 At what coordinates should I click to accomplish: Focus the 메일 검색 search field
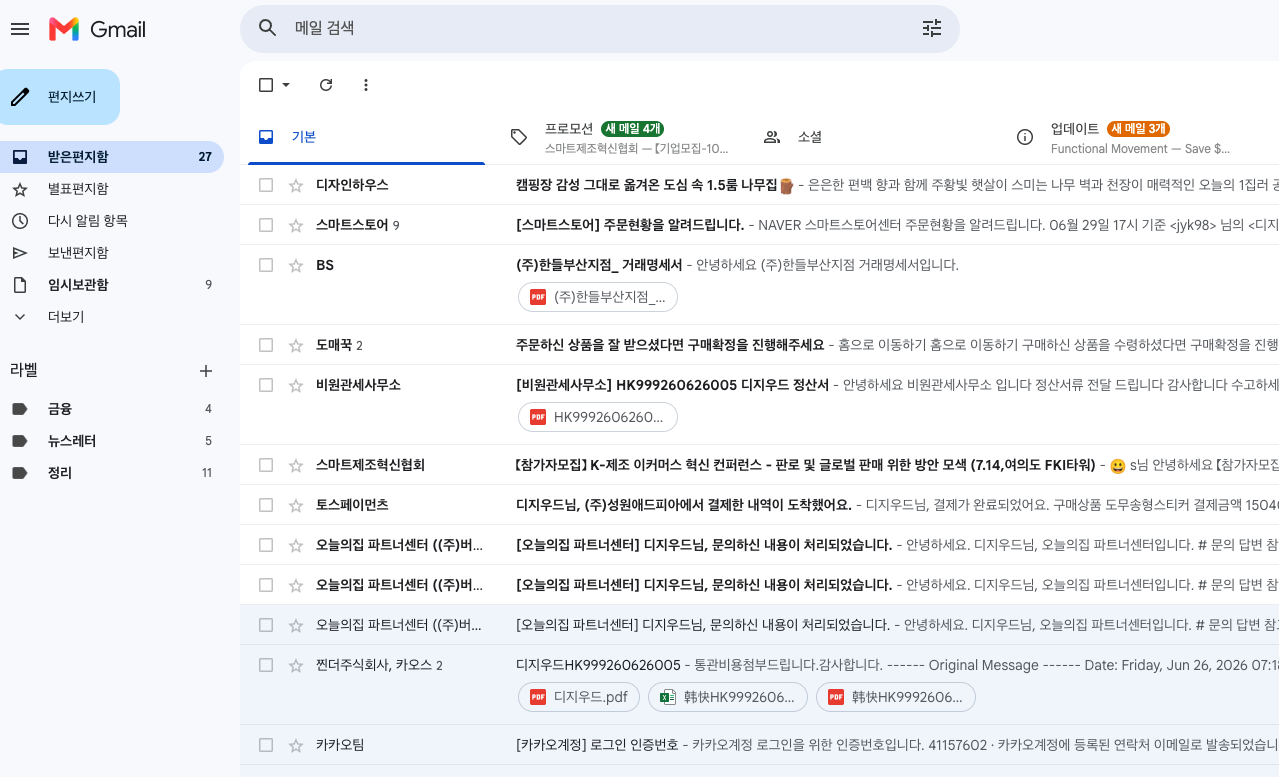click(600, 28)
